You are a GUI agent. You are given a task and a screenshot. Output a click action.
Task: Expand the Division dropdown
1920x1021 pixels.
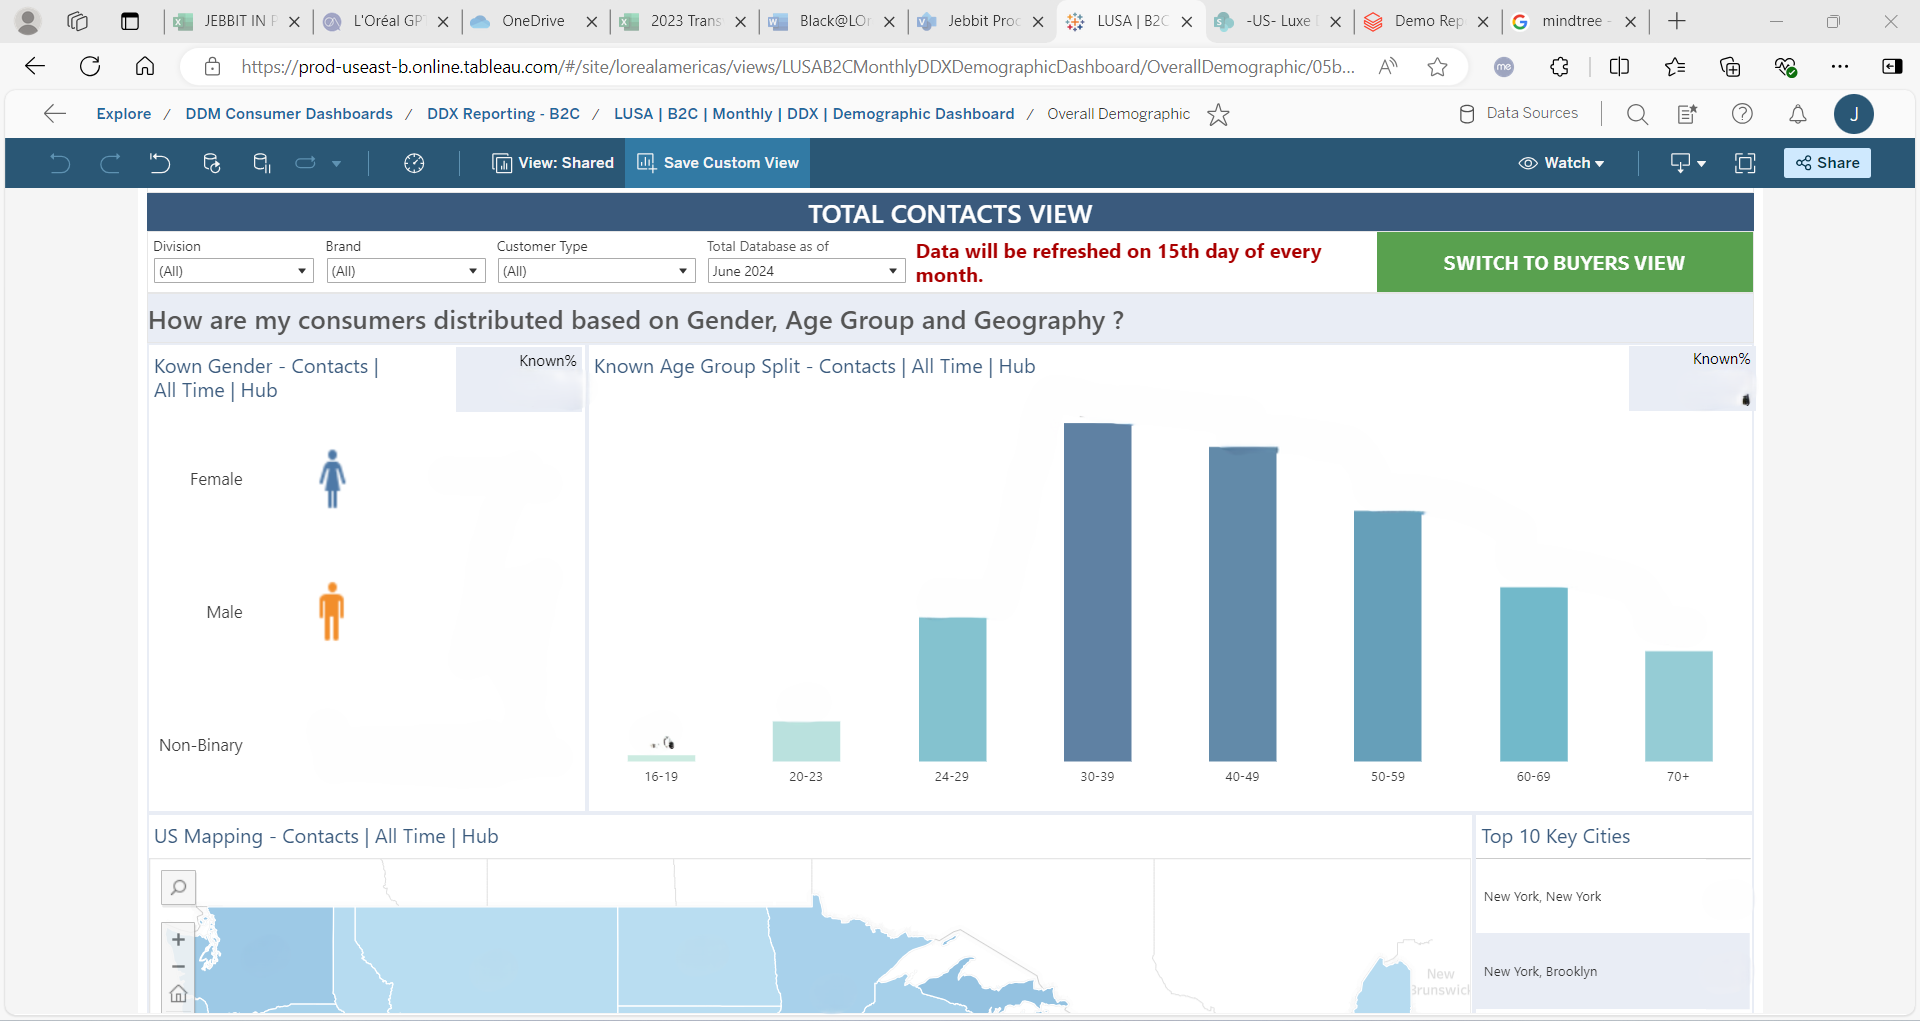(x=233, y=271)
